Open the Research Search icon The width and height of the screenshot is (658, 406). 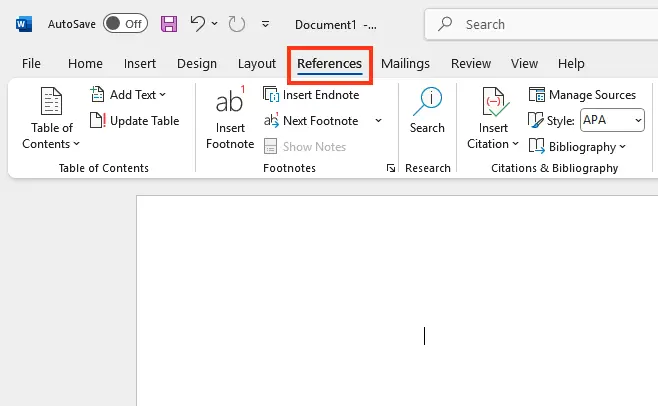(427, 101)
